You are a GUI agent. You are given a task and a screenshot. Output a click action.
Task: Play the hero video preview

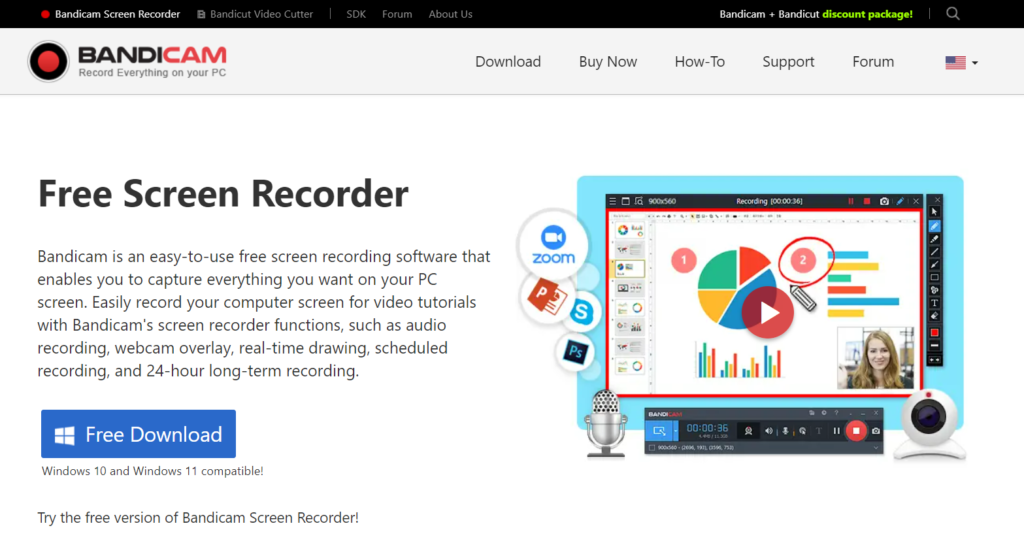[x=767, y=313]
